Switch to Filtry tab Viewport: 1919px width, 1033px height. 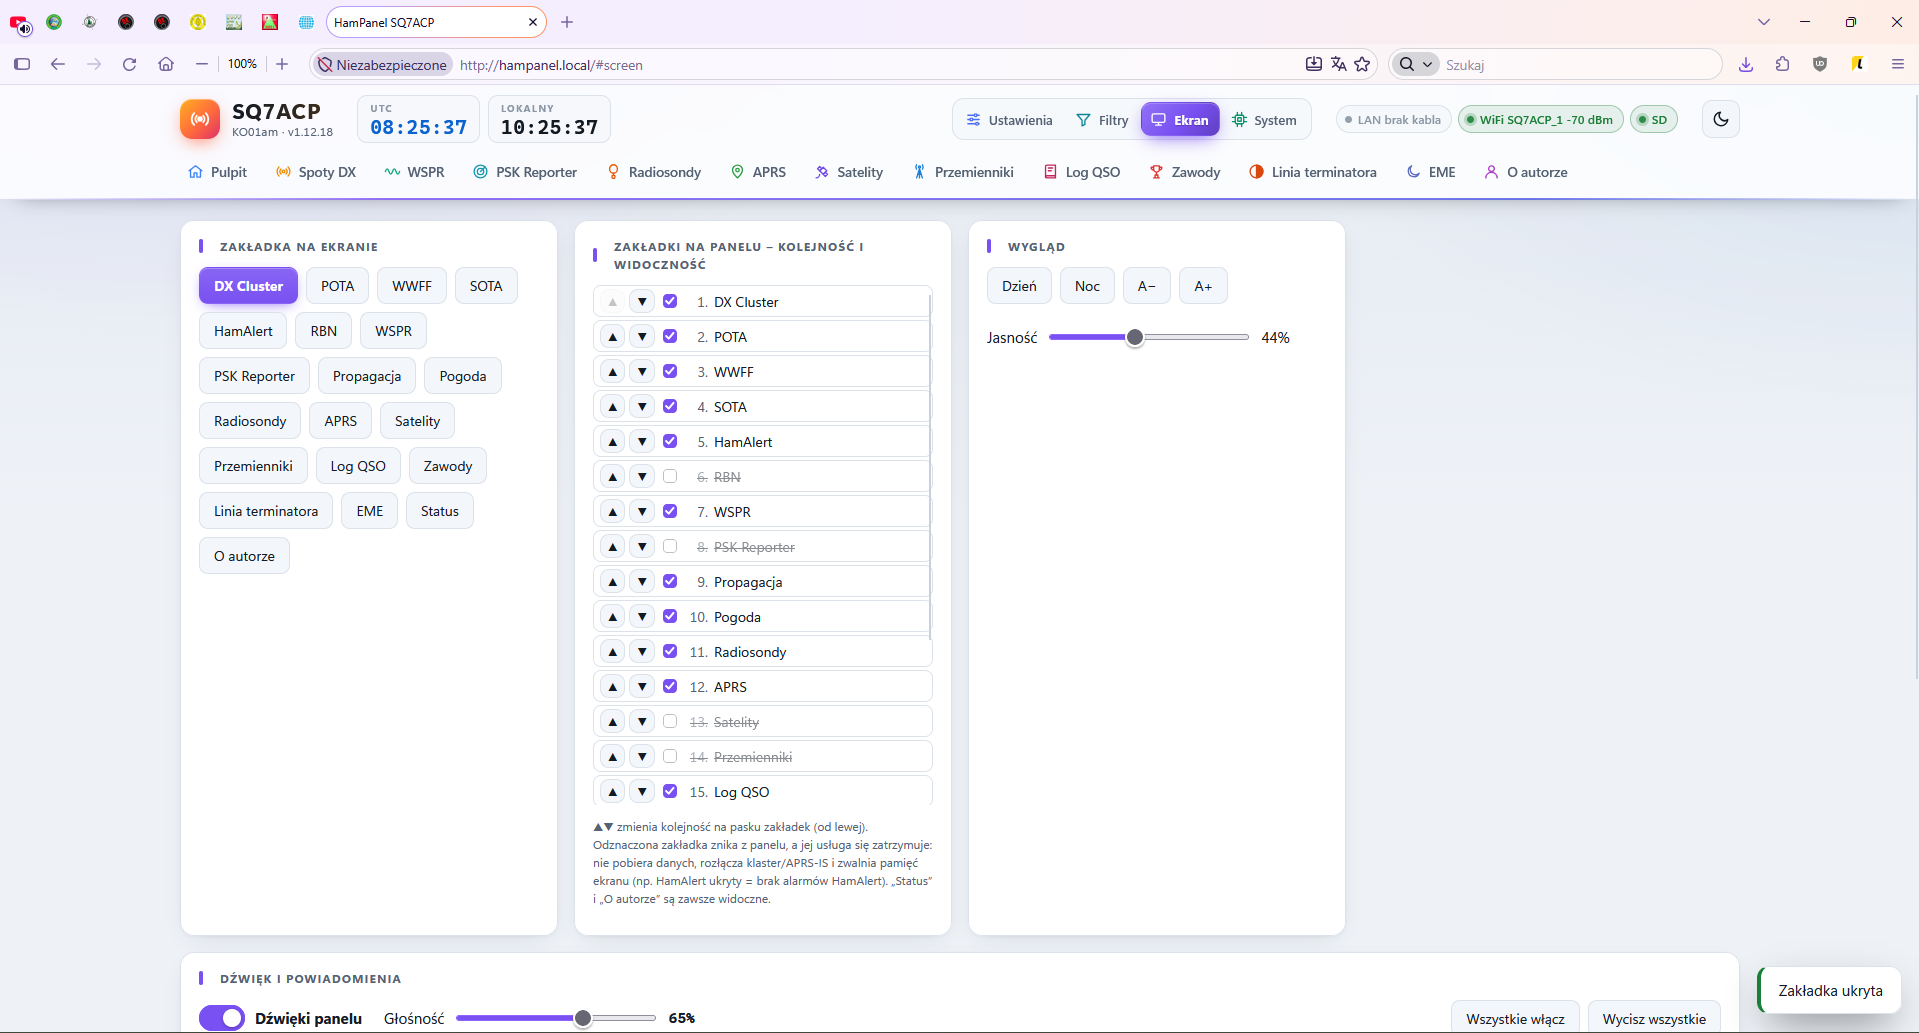pos(1102,120)
